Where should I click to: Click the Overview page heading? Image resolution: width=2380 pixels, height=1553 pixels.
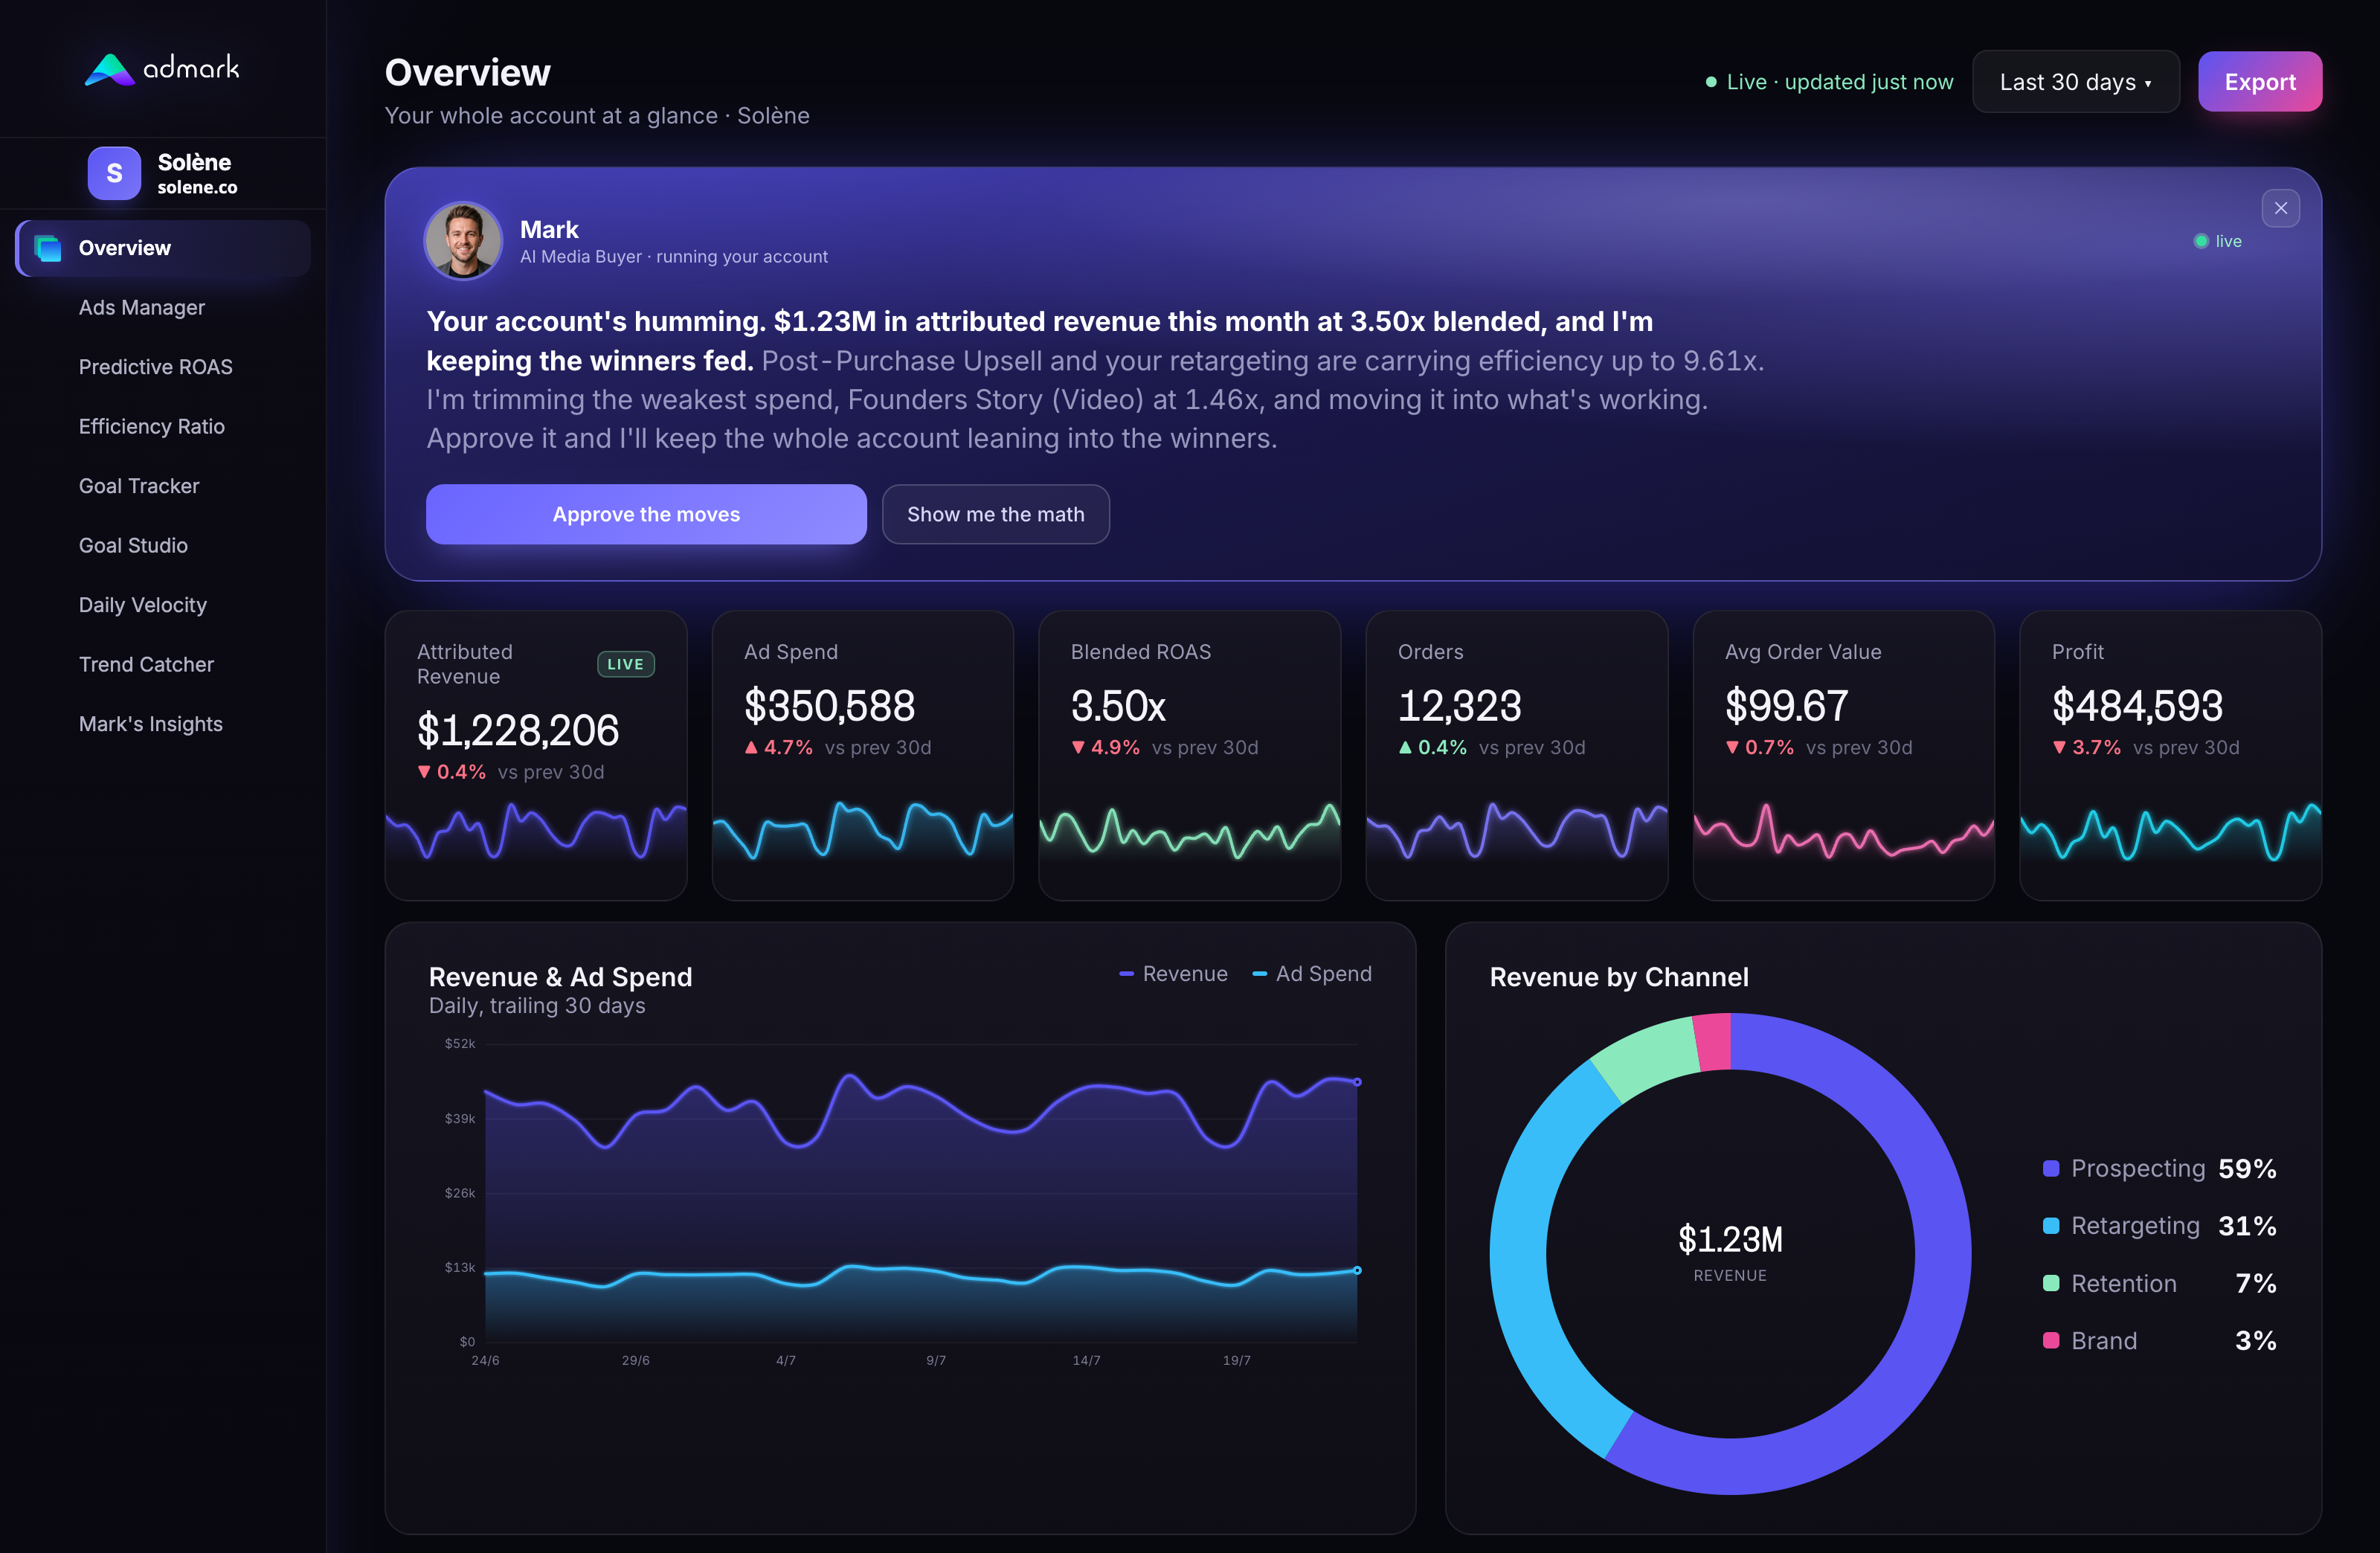point(468,73)
